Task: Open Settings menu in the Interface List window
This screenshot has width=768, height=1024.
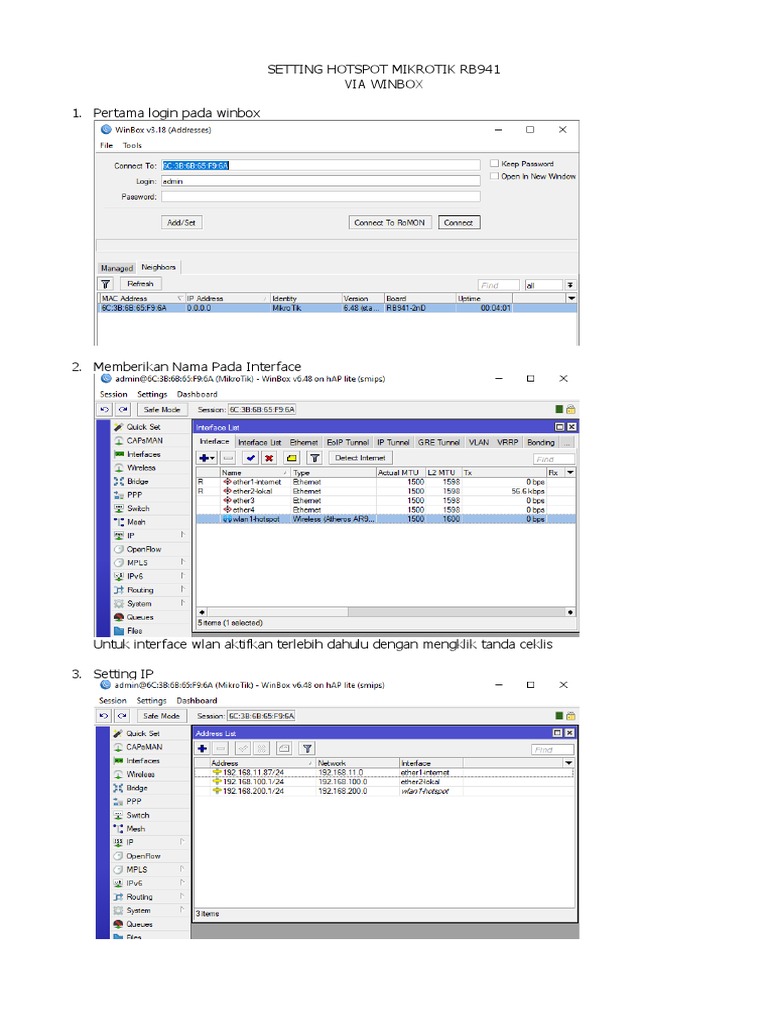Action: pyautogui.click(x=152, y=394)
